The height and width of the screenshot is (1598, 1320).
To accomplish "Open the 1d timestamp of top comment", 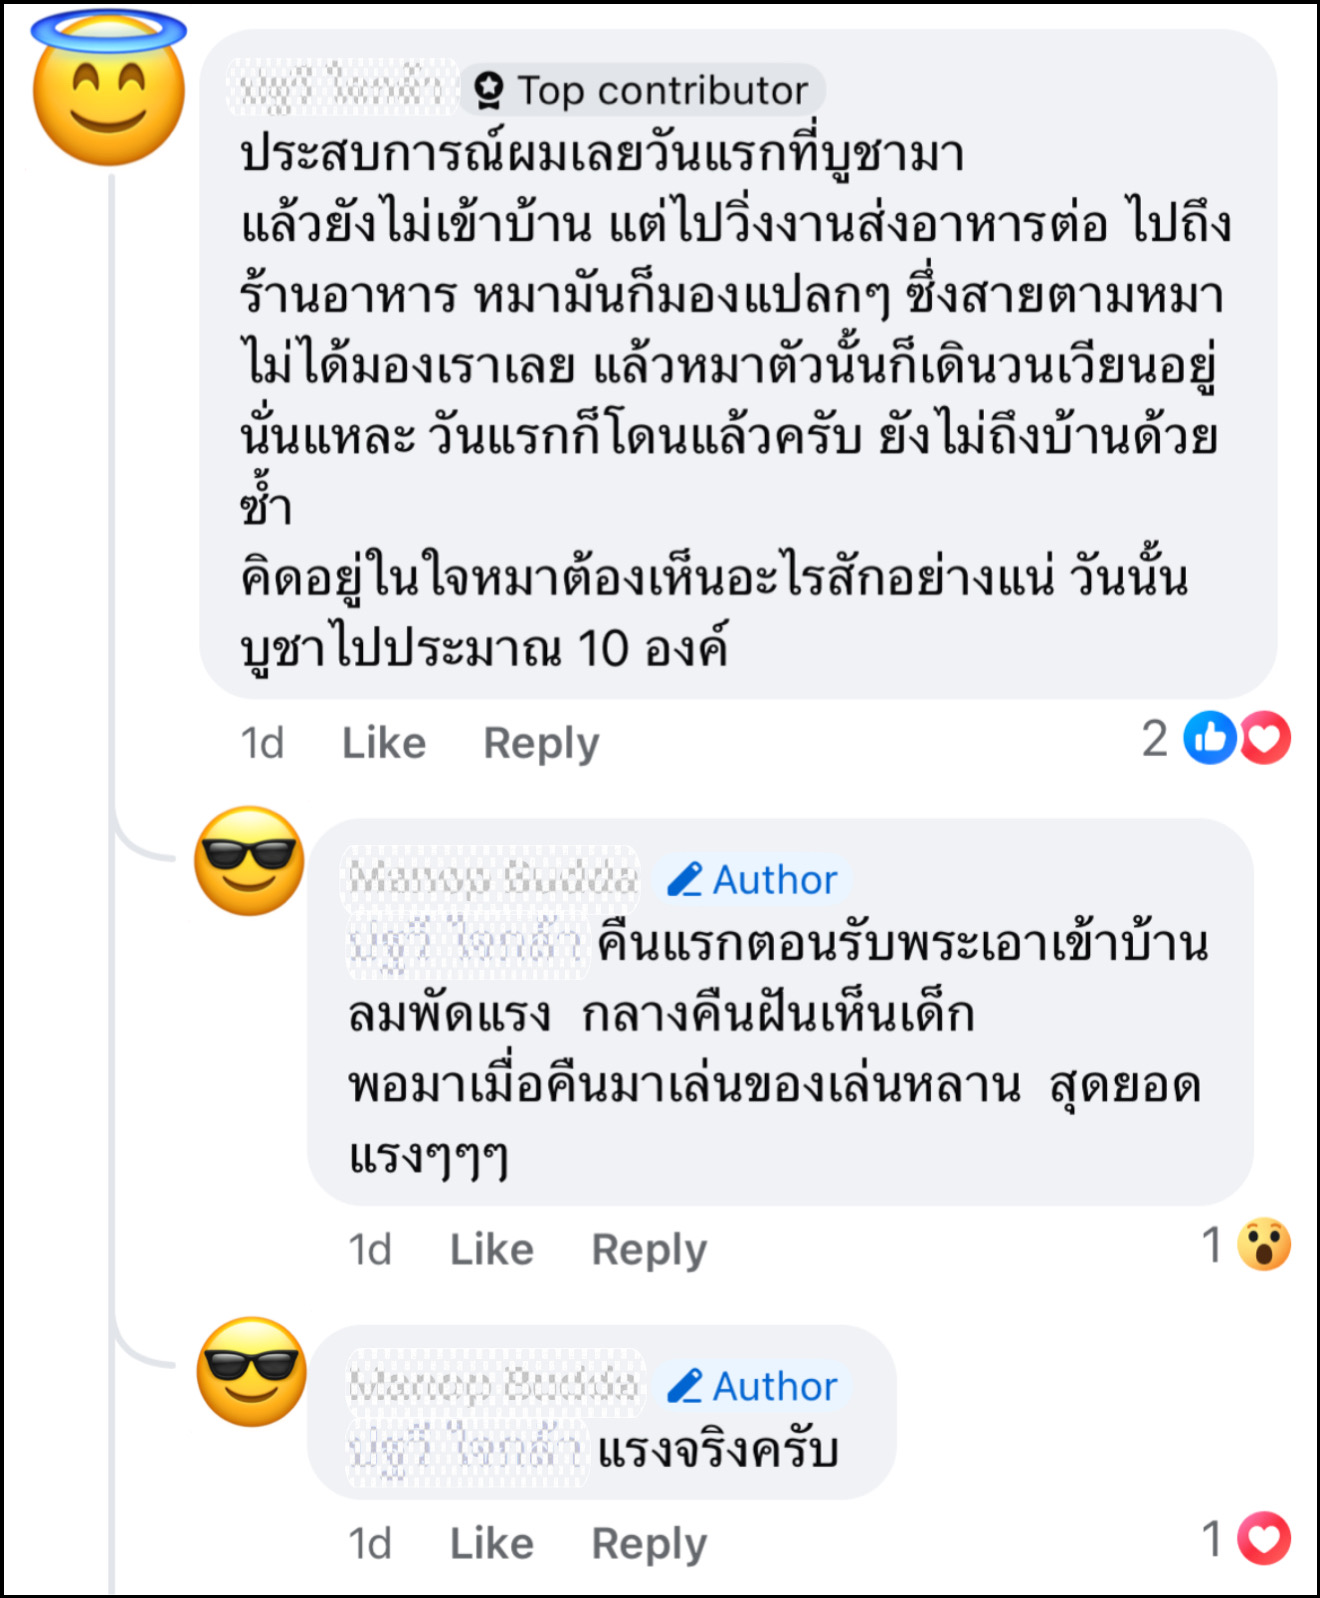I will [262, 743].
